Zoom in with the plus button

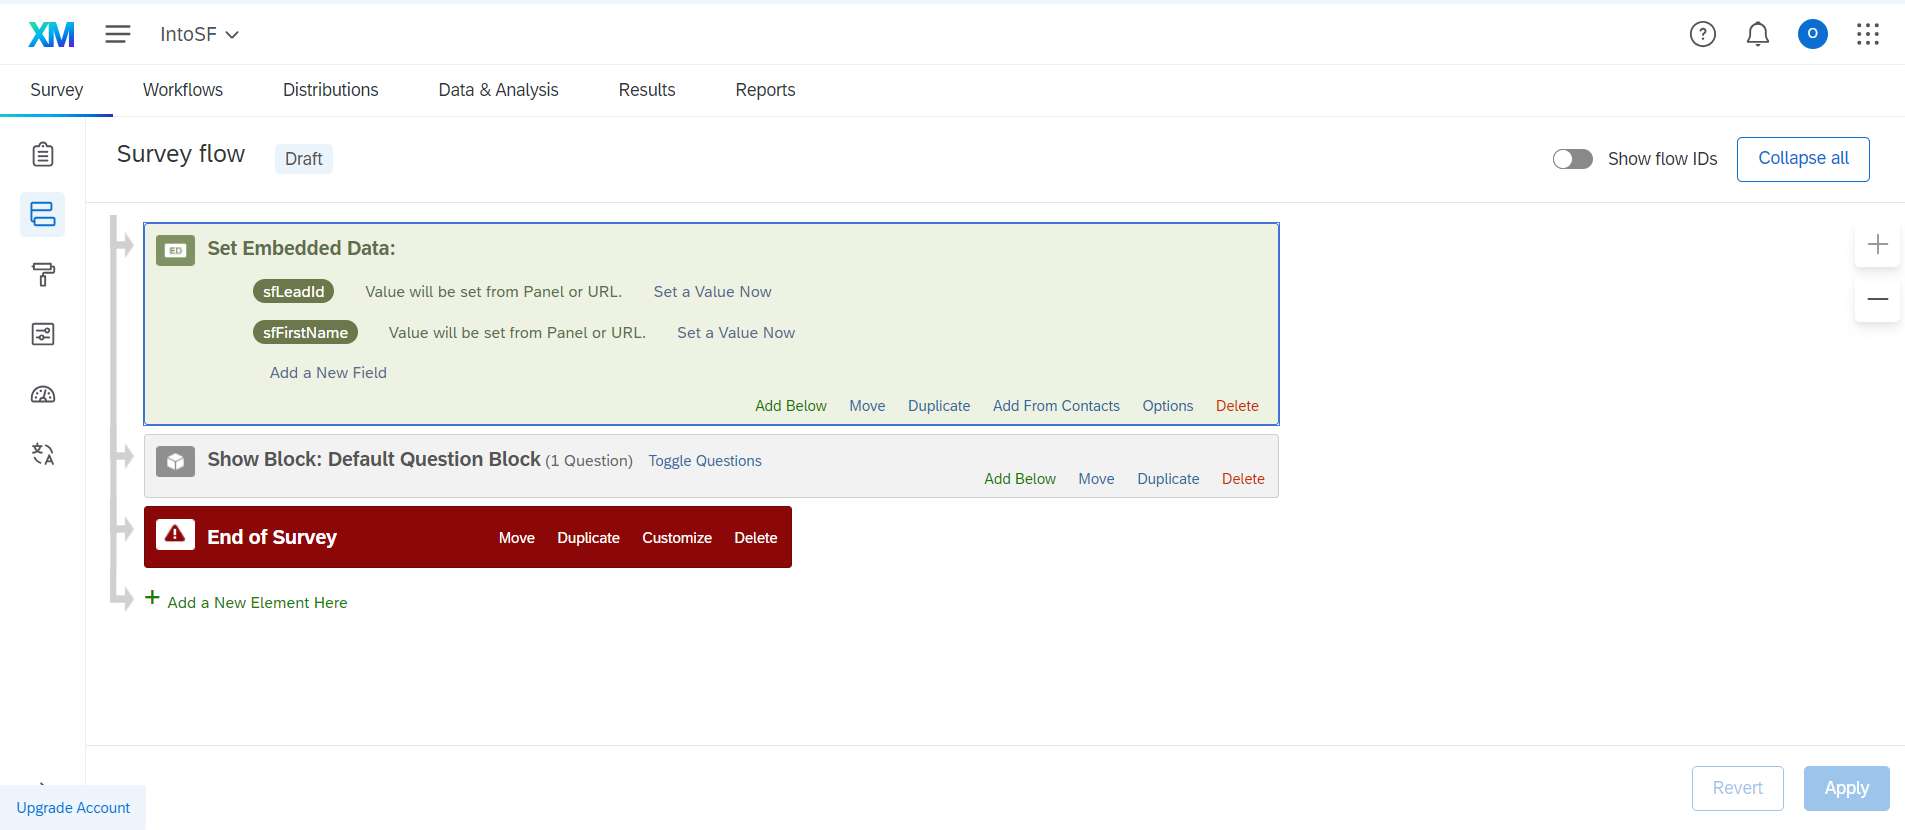point(1877,245)
